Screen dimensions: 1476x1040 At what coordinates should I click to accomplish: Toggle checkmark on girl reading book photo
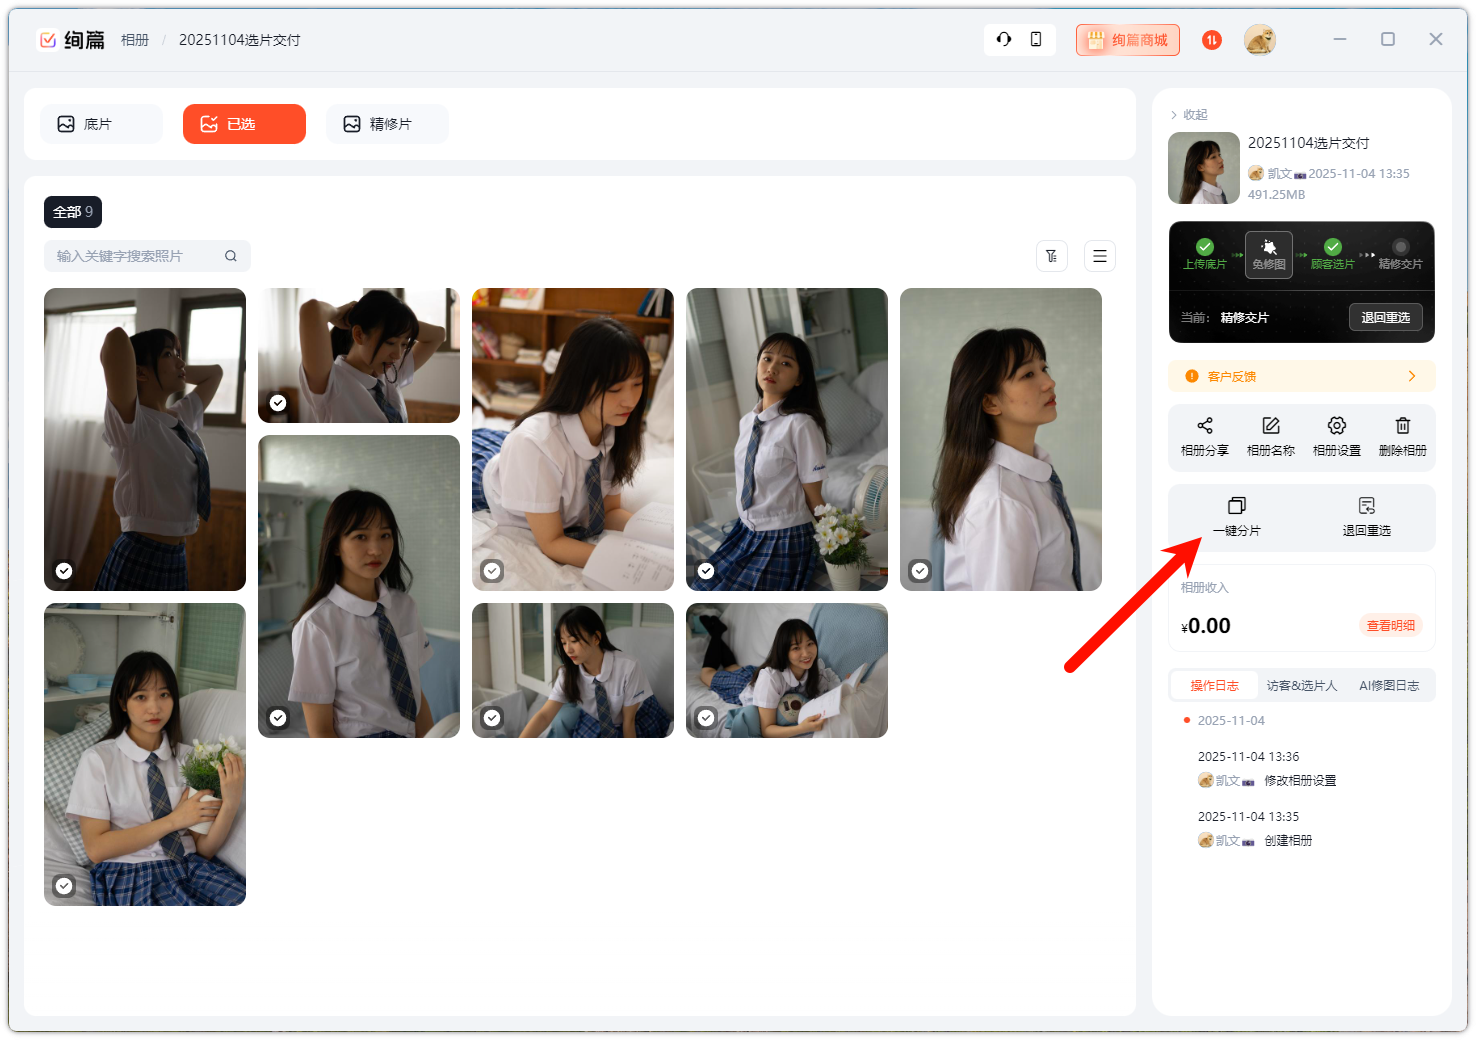[x=492, y=571]
